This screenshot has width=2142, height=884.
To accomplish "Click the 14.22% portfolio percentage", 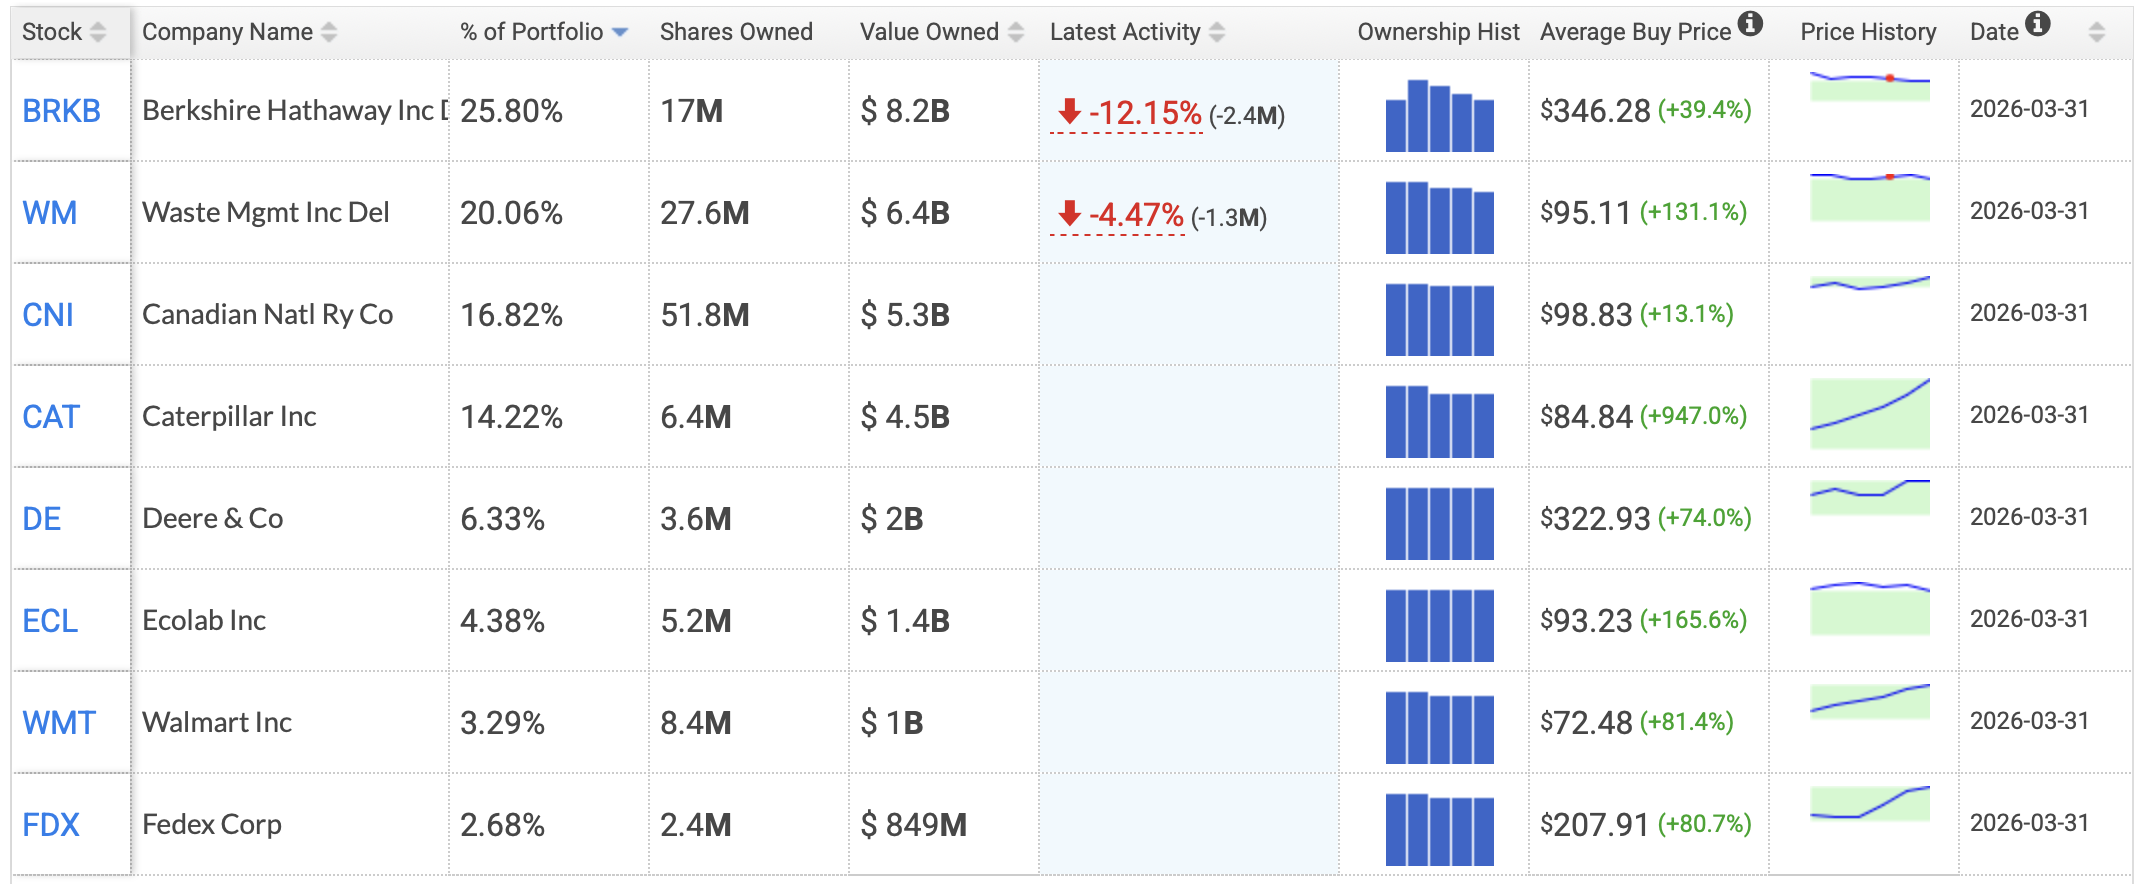I will click(x=512, y=417).
